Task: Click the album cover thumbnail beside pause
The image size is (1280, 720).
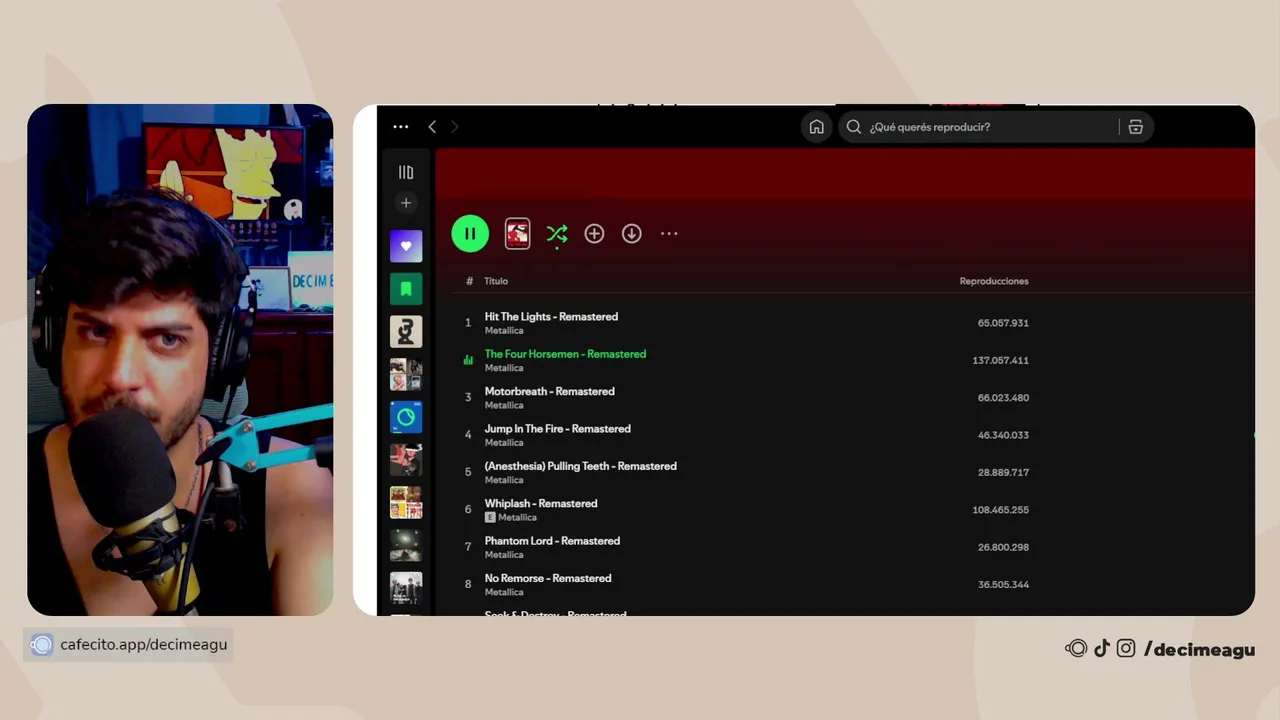Action: 517,233
